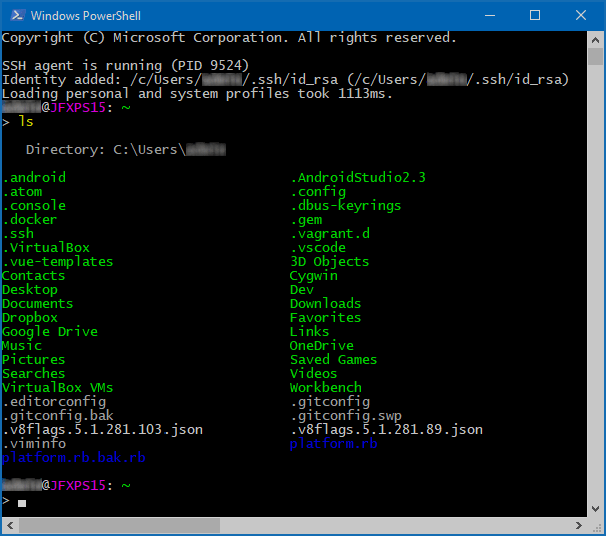This screenshot has height=536, width=606.
Task: Click the .gem folder entry
Action: coord(306,220)
